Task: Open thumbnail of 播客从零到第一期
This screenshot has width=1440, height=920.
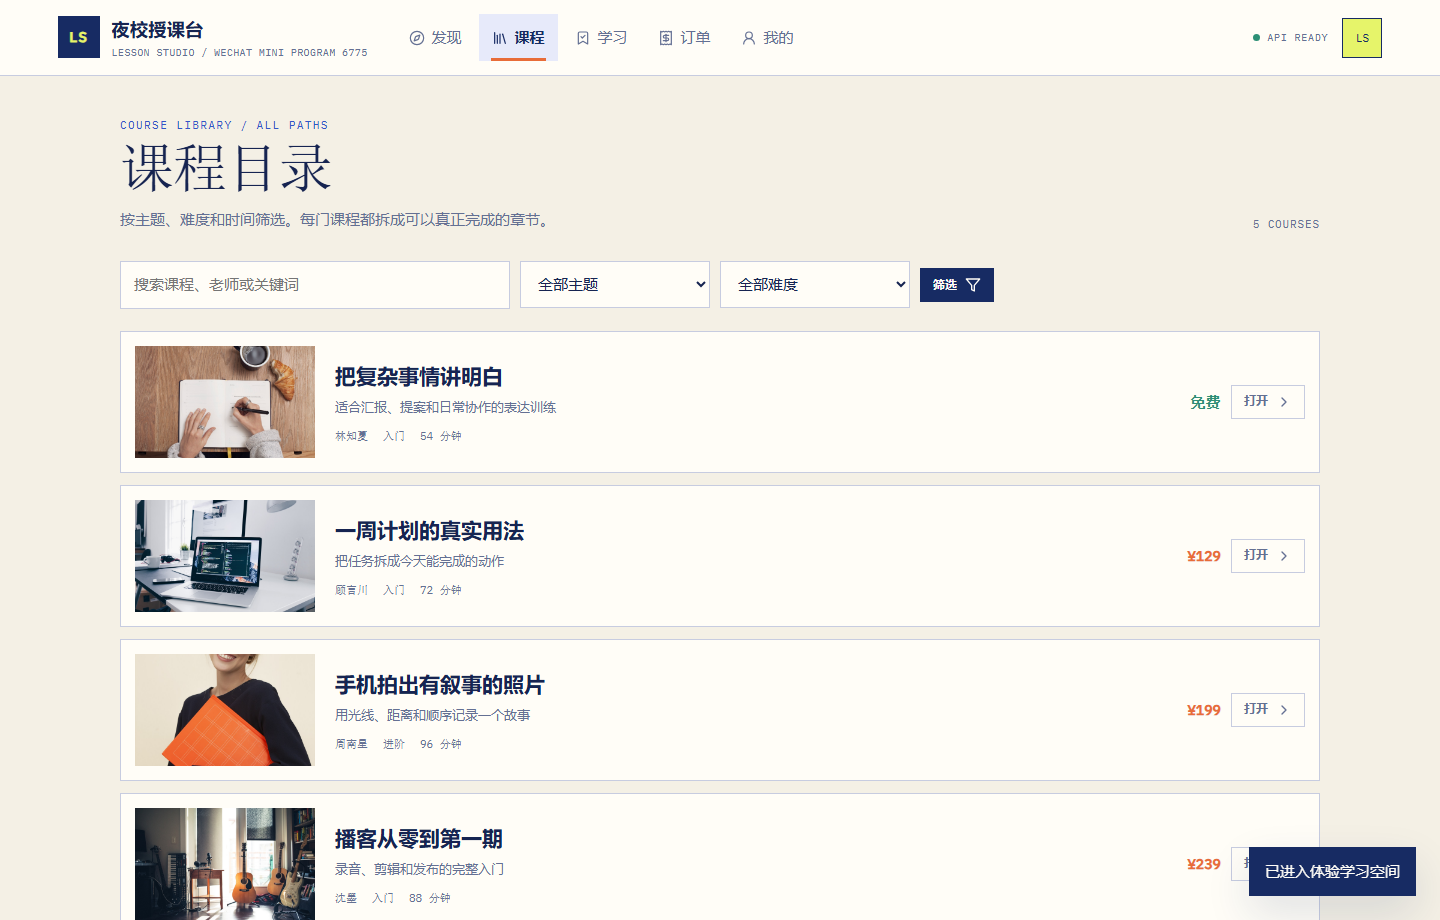Action: (x=225, y=864)
